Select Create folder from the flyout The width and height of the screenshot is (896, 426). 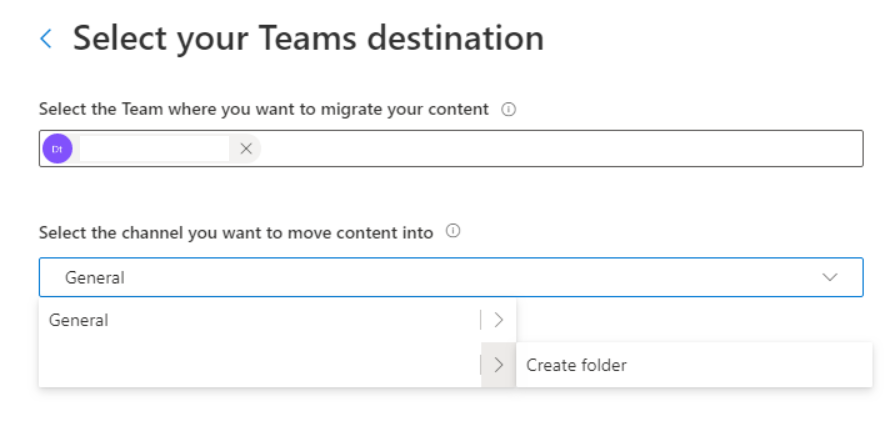(x=577, y=365)
